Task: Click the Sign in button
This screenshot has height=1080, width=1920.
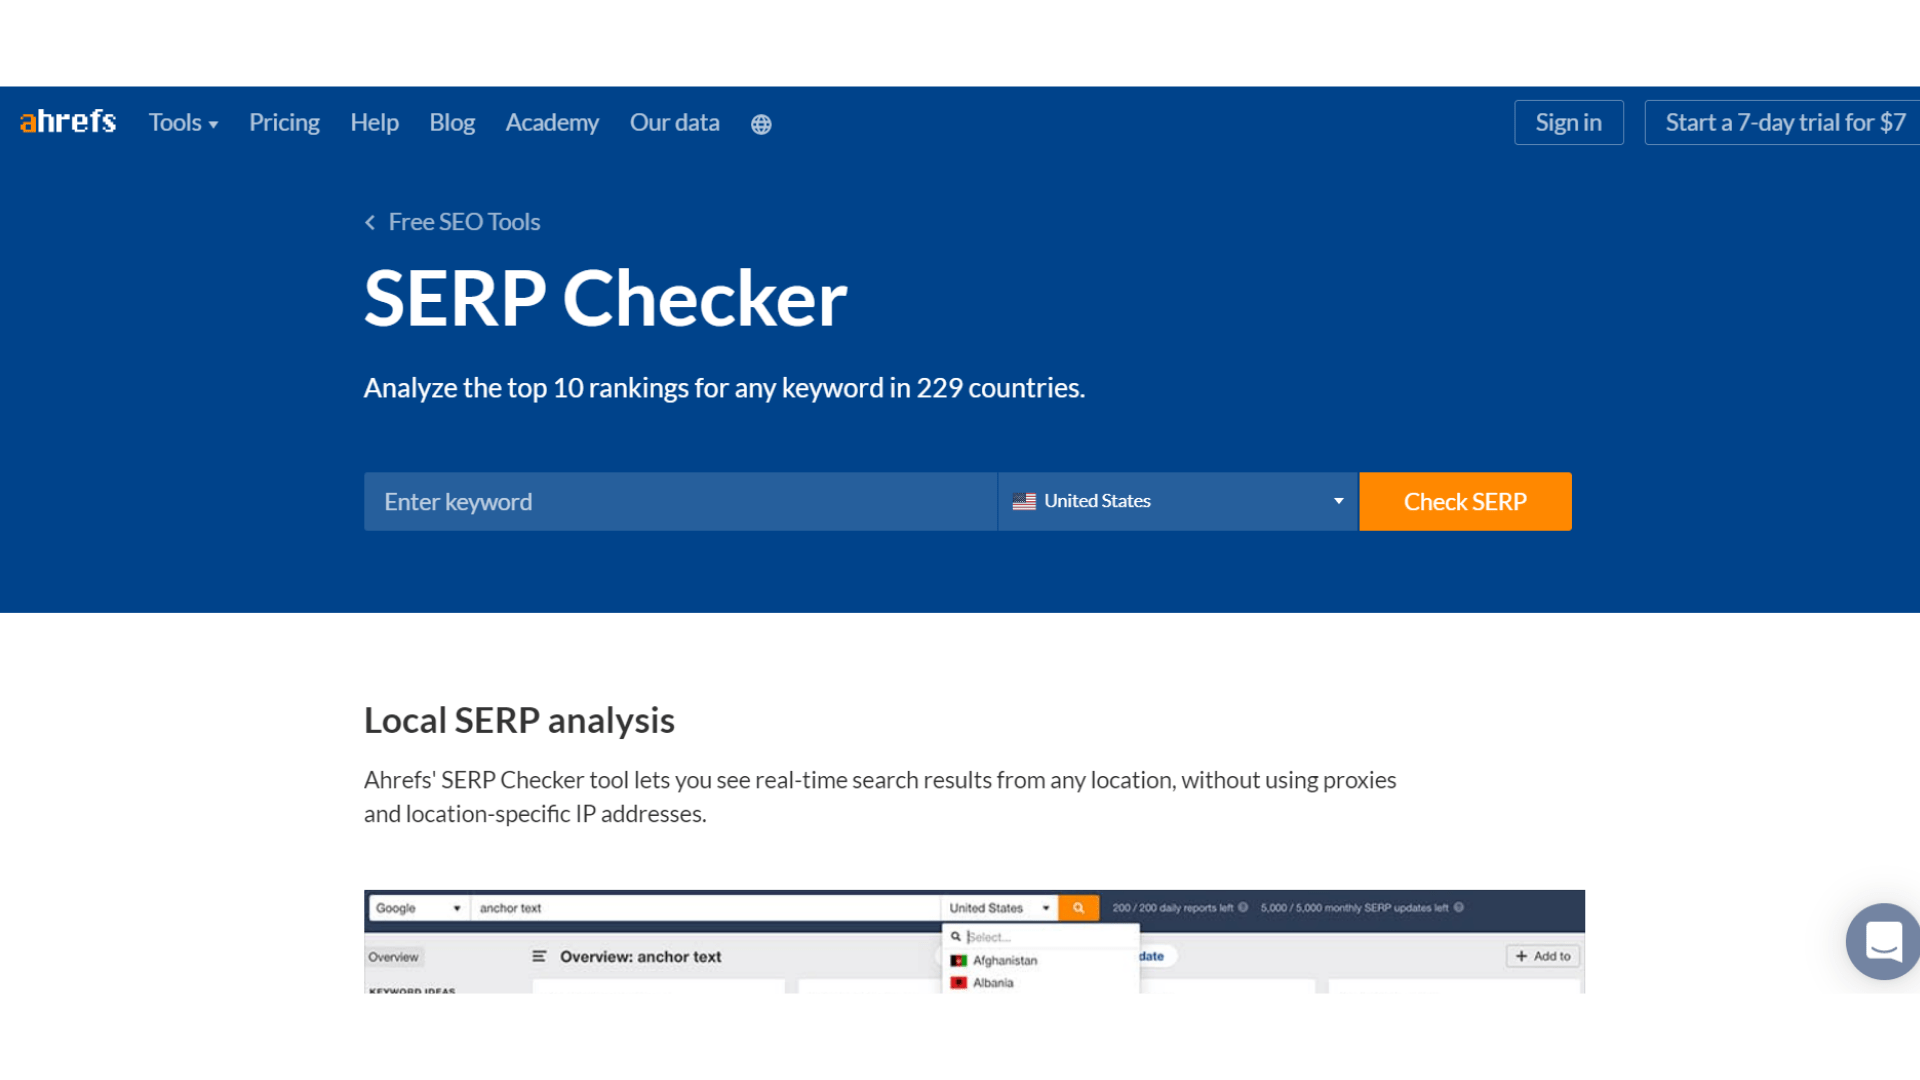Action: pyautogui.click(x=1568, y=122)
